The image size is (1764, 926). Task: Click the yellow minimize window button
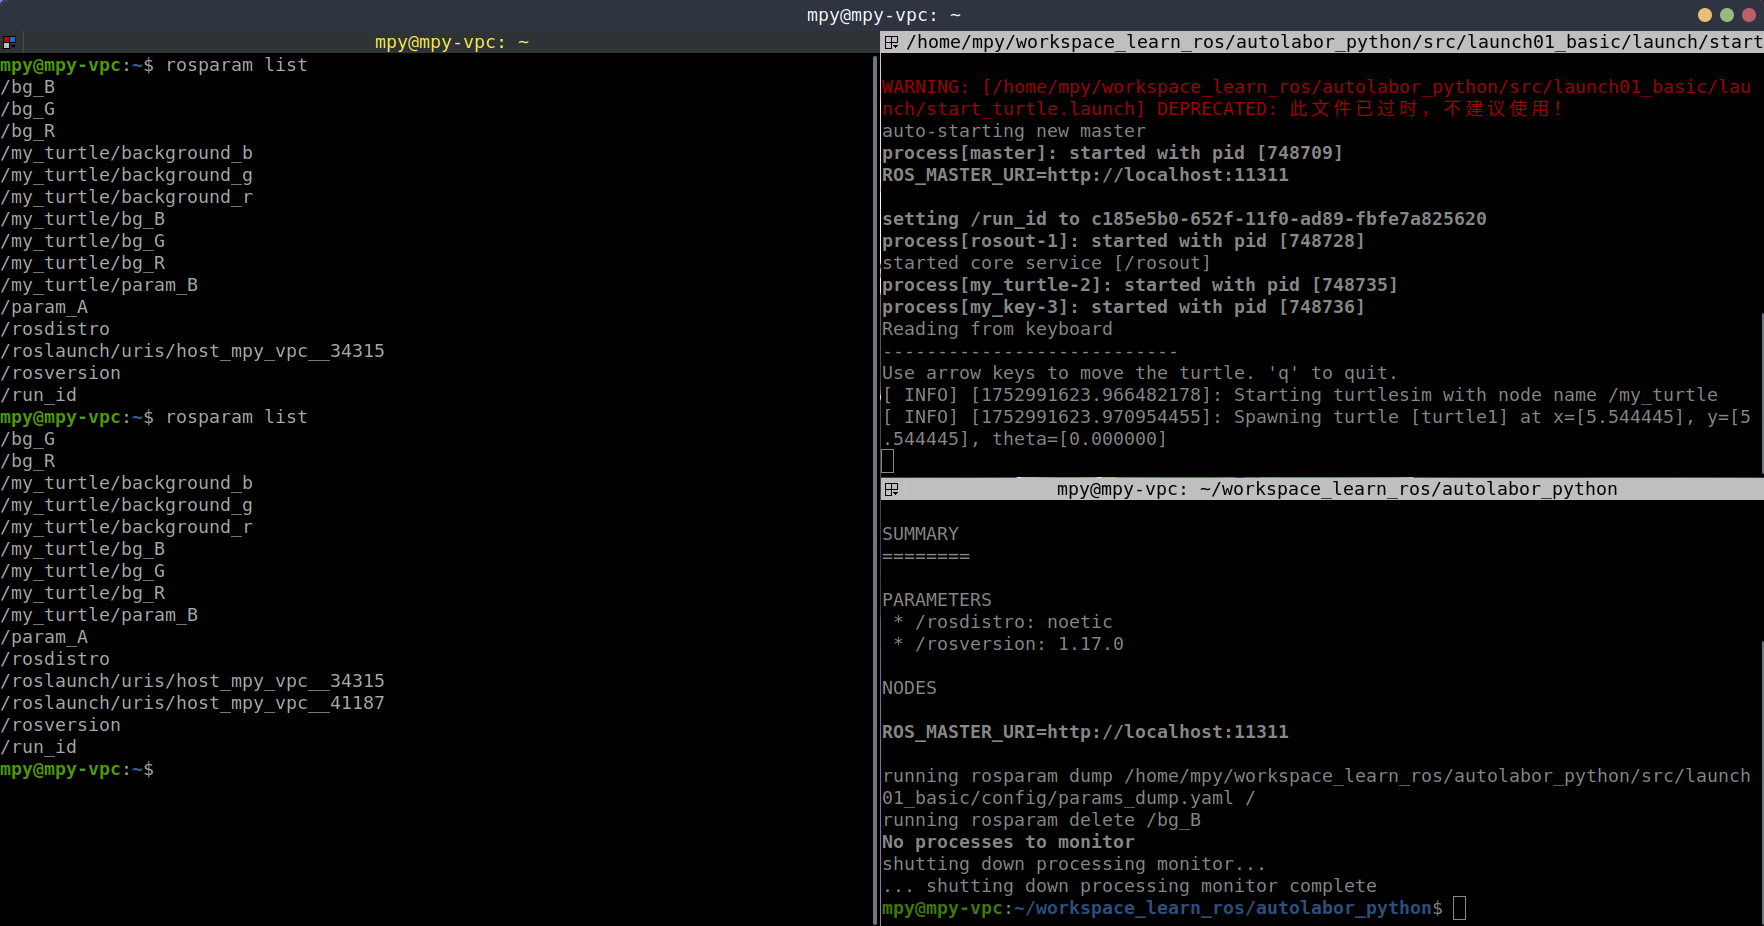[x=1705, y=15]
